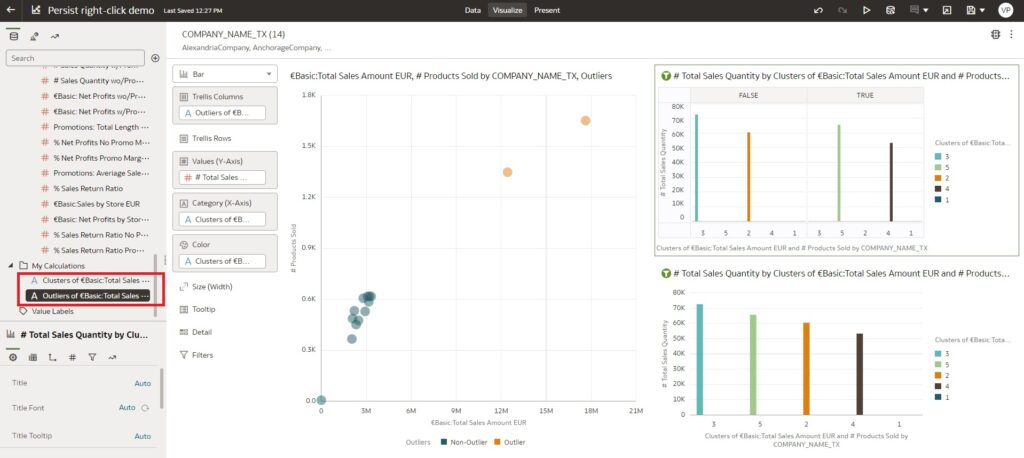This screenshot has width=1024, height=458.
Task: Select the Visualize tab
Action: click(x=507, y=10)
